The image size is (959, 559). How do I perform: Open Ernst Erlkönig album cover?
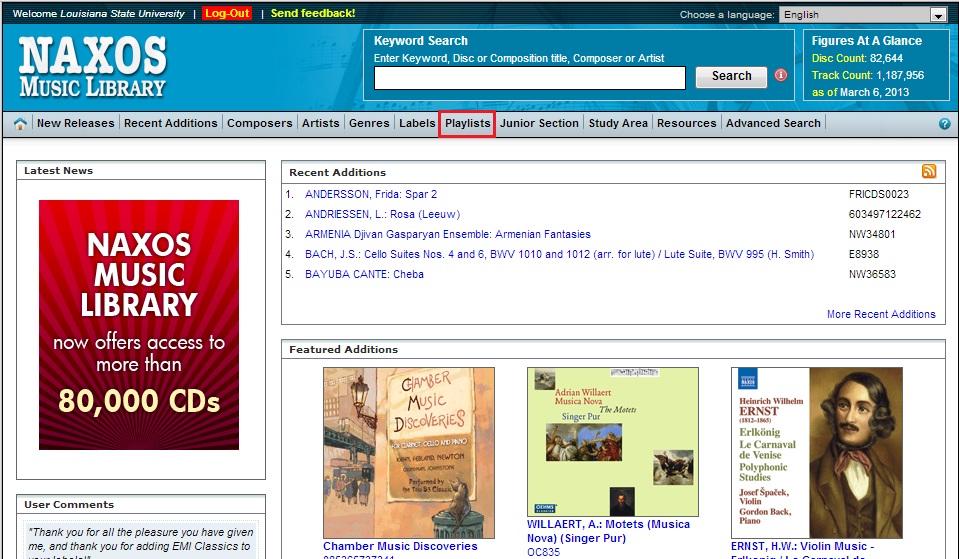[816, 453]
